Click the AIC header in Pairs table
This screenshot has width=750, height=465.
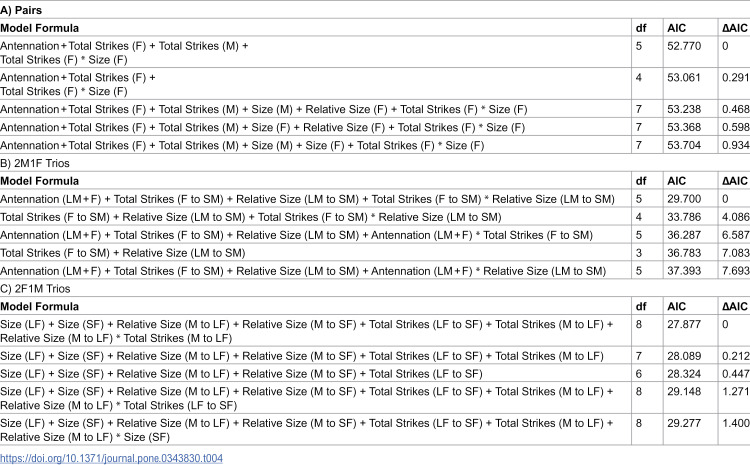click(x=676, y=28)
